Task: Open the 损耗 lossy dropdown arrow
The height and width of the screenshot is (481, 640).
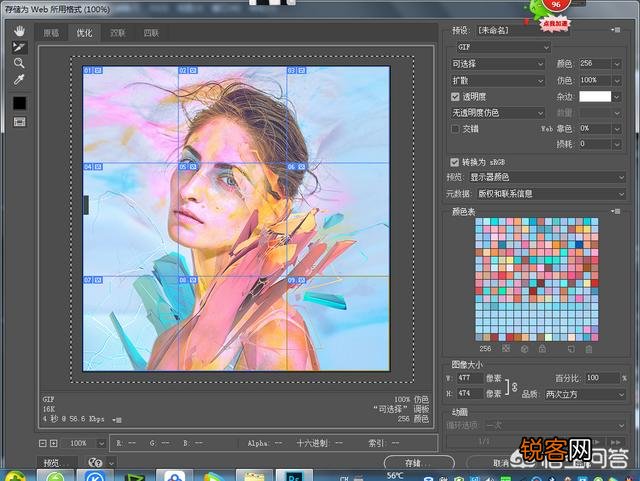Action: click(616, 144)
